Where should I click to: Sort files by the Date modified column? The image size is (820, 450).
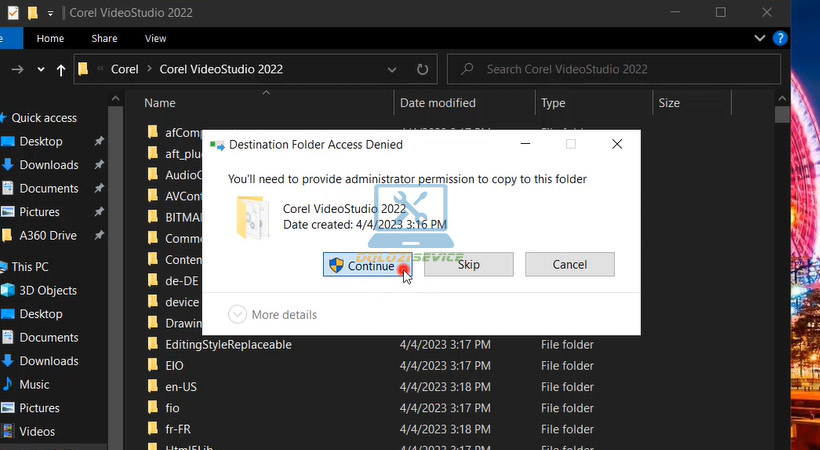click(438, 103)
